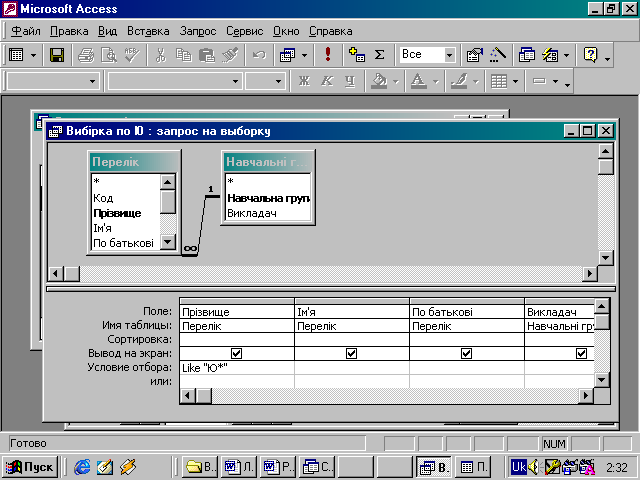Click the fill color bucket icon
Screen dimensions: 640x480
379,81
